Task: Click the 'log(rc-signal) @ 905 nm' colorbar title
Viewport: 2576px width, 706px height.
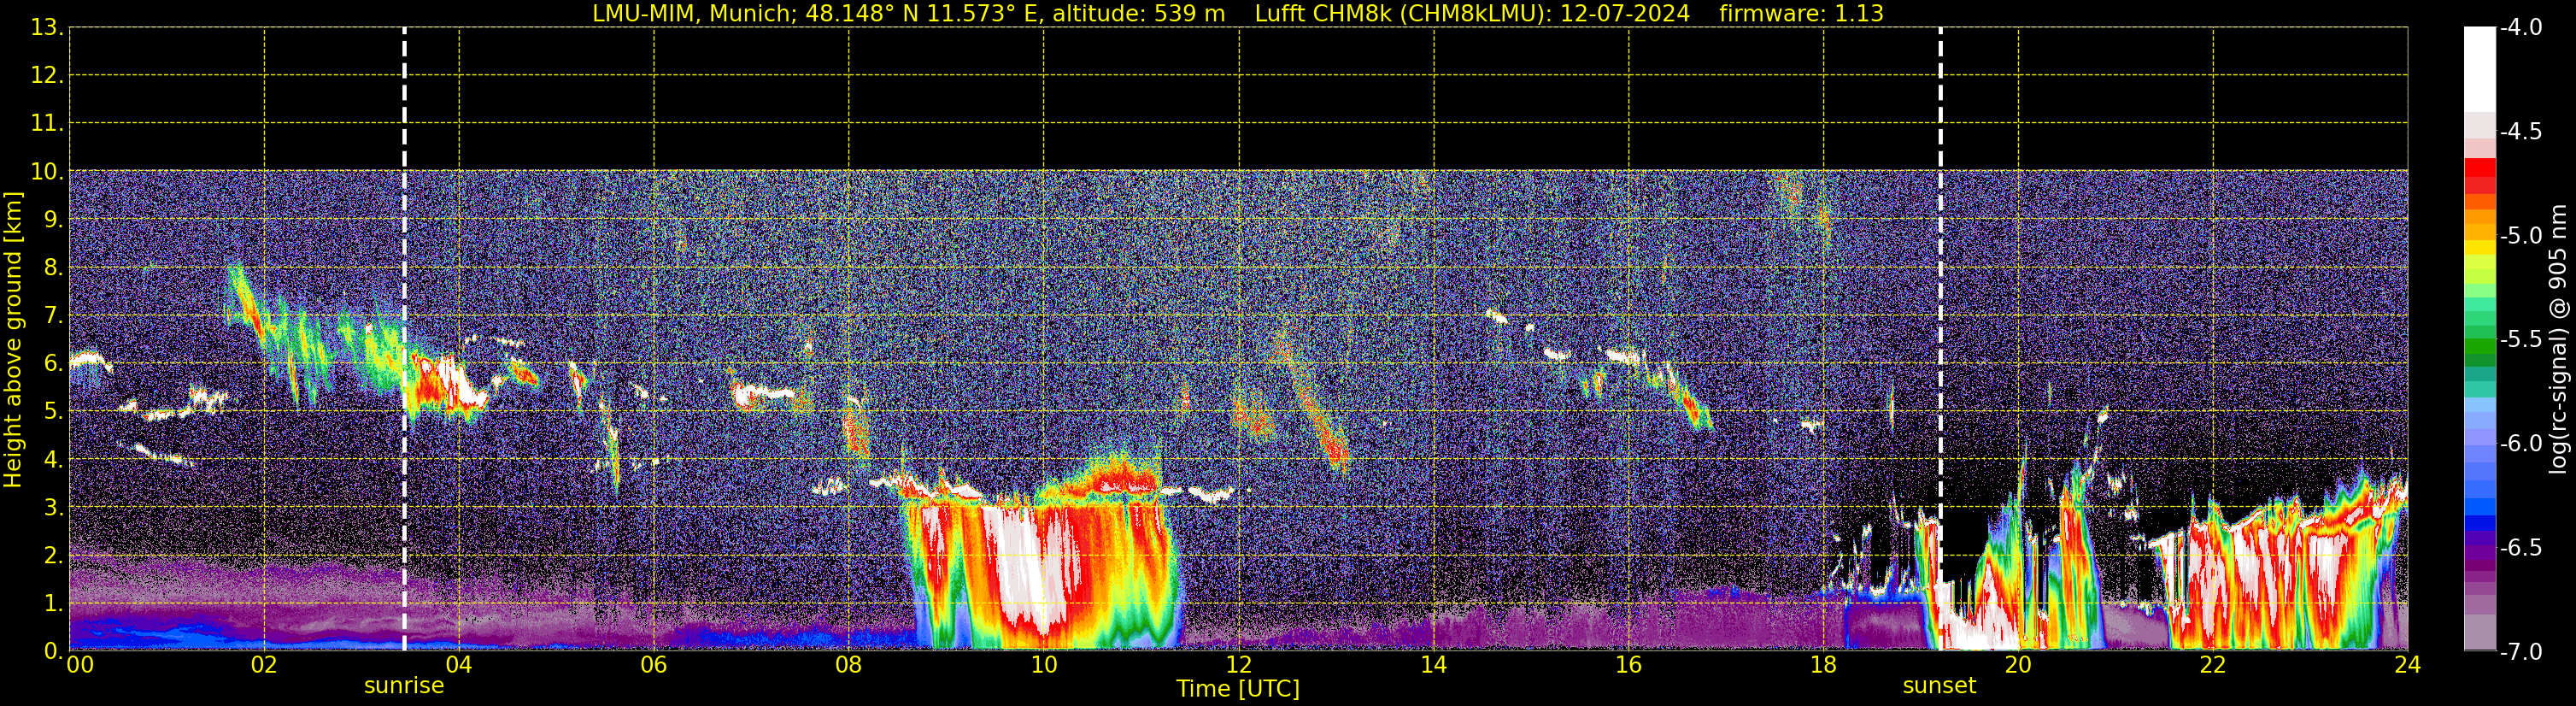Action: (2560, 340)
